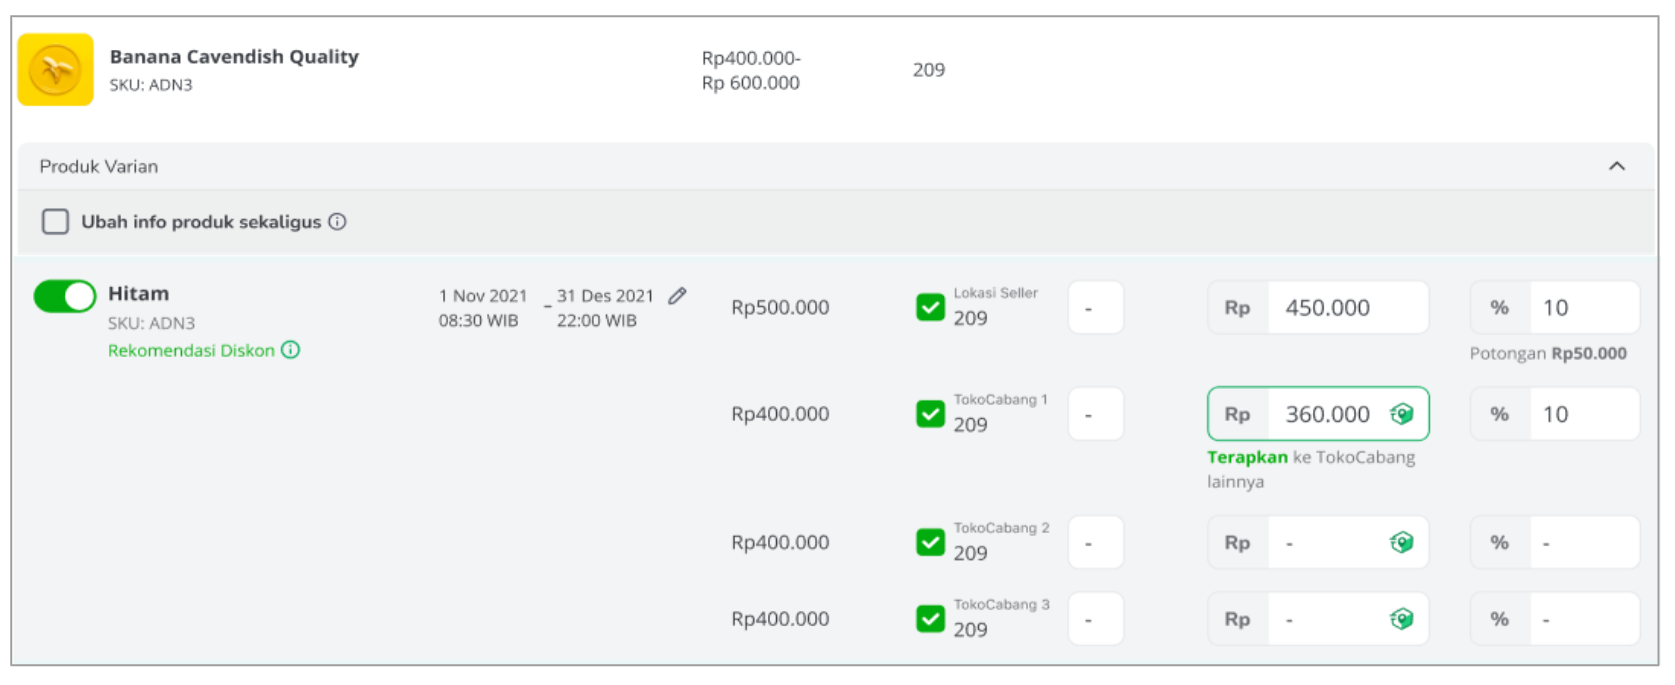The height and width of the screenshot is (685, 1675).
Task: Uncheck the TokoCabang 3 checkbox
Action: tap(930, 619)
